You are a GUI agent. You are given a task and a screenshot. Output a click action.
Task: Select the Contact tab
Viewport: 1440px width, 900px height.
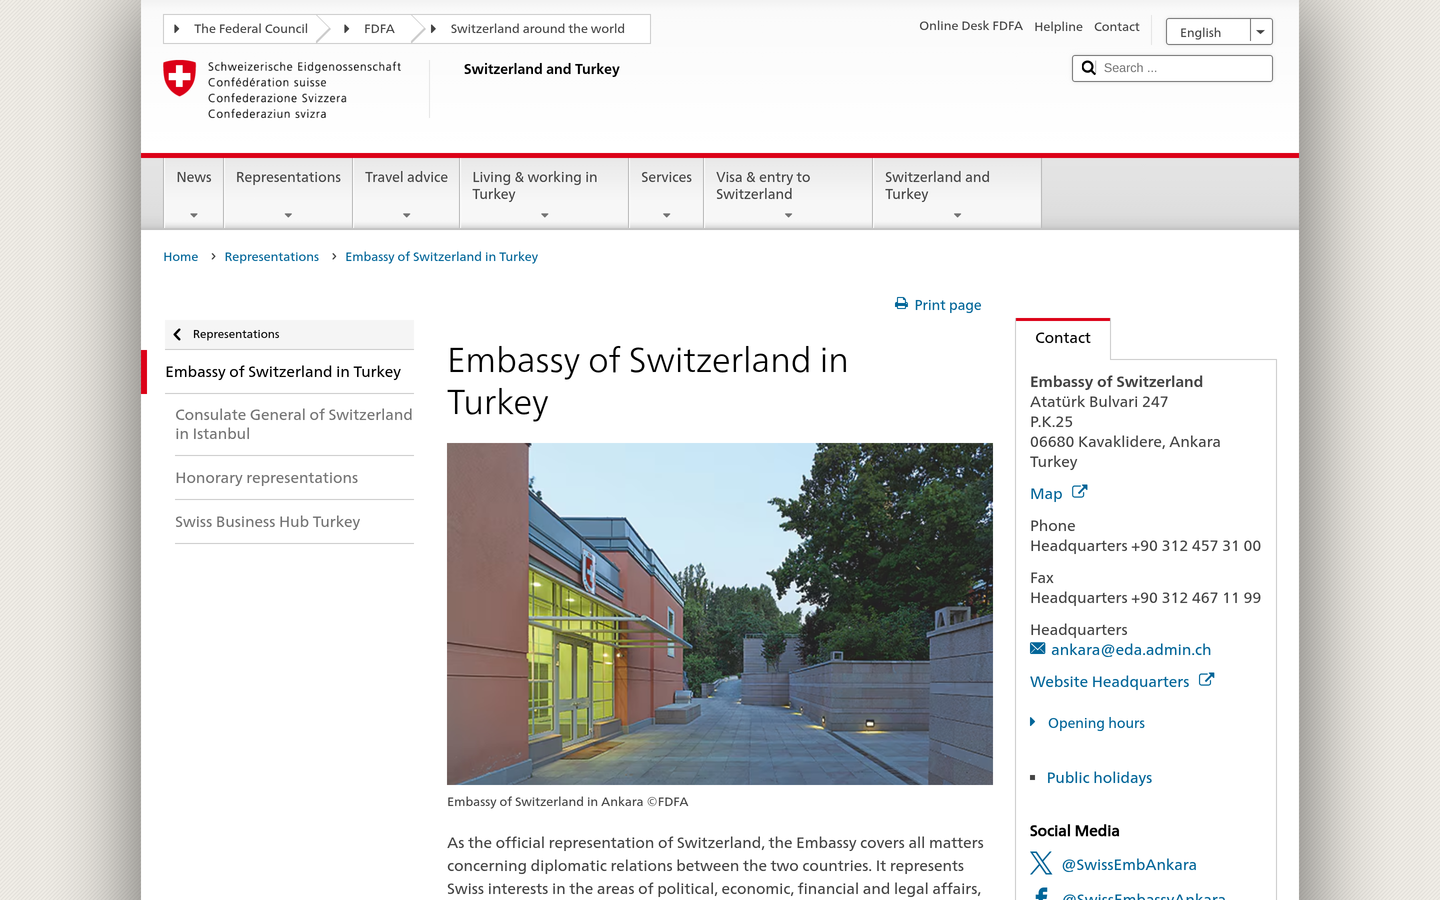pyautogui.click(x=1063, y=339)
